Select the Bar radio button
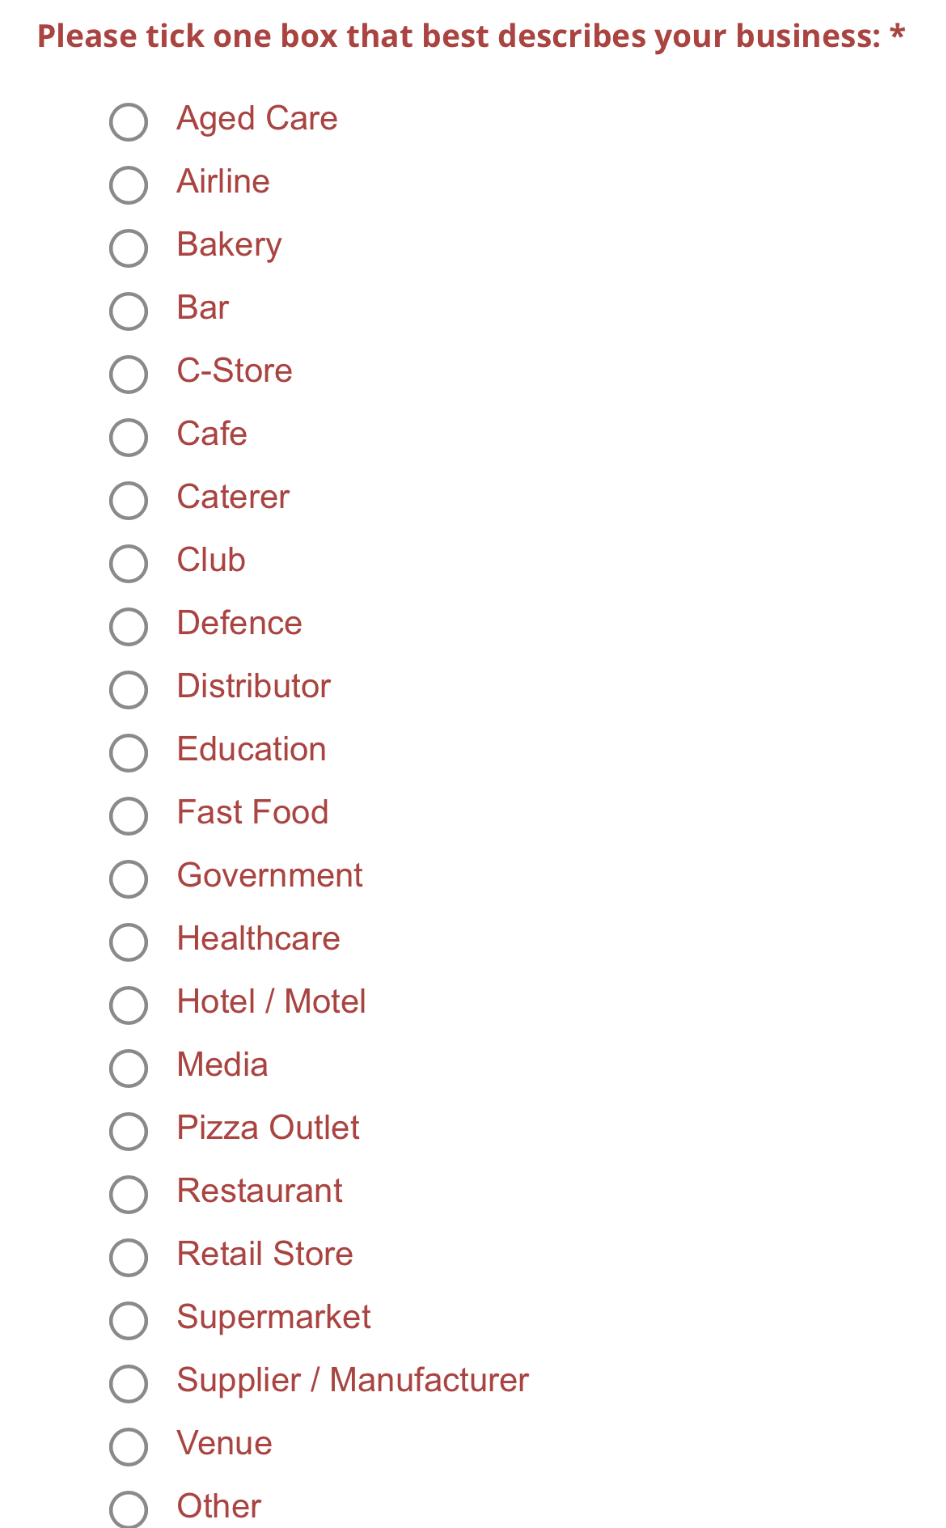This screenshot has height=1528, width=946. (x=128, y=311)
